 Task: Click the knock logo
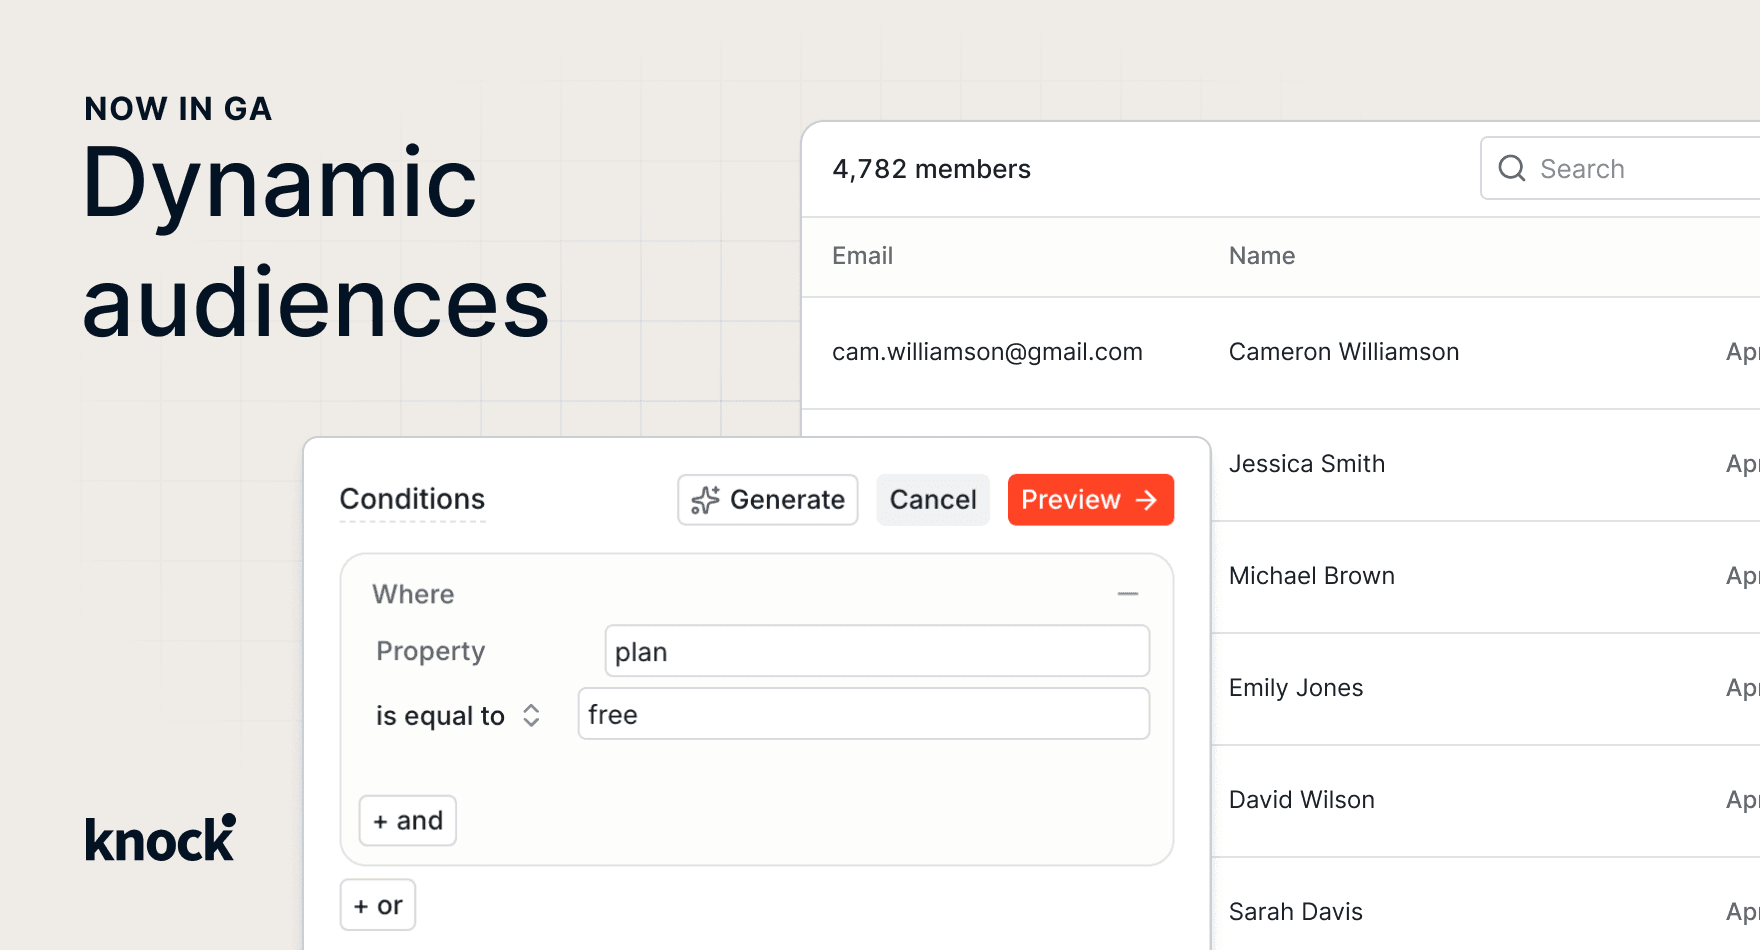pos(161,838)
